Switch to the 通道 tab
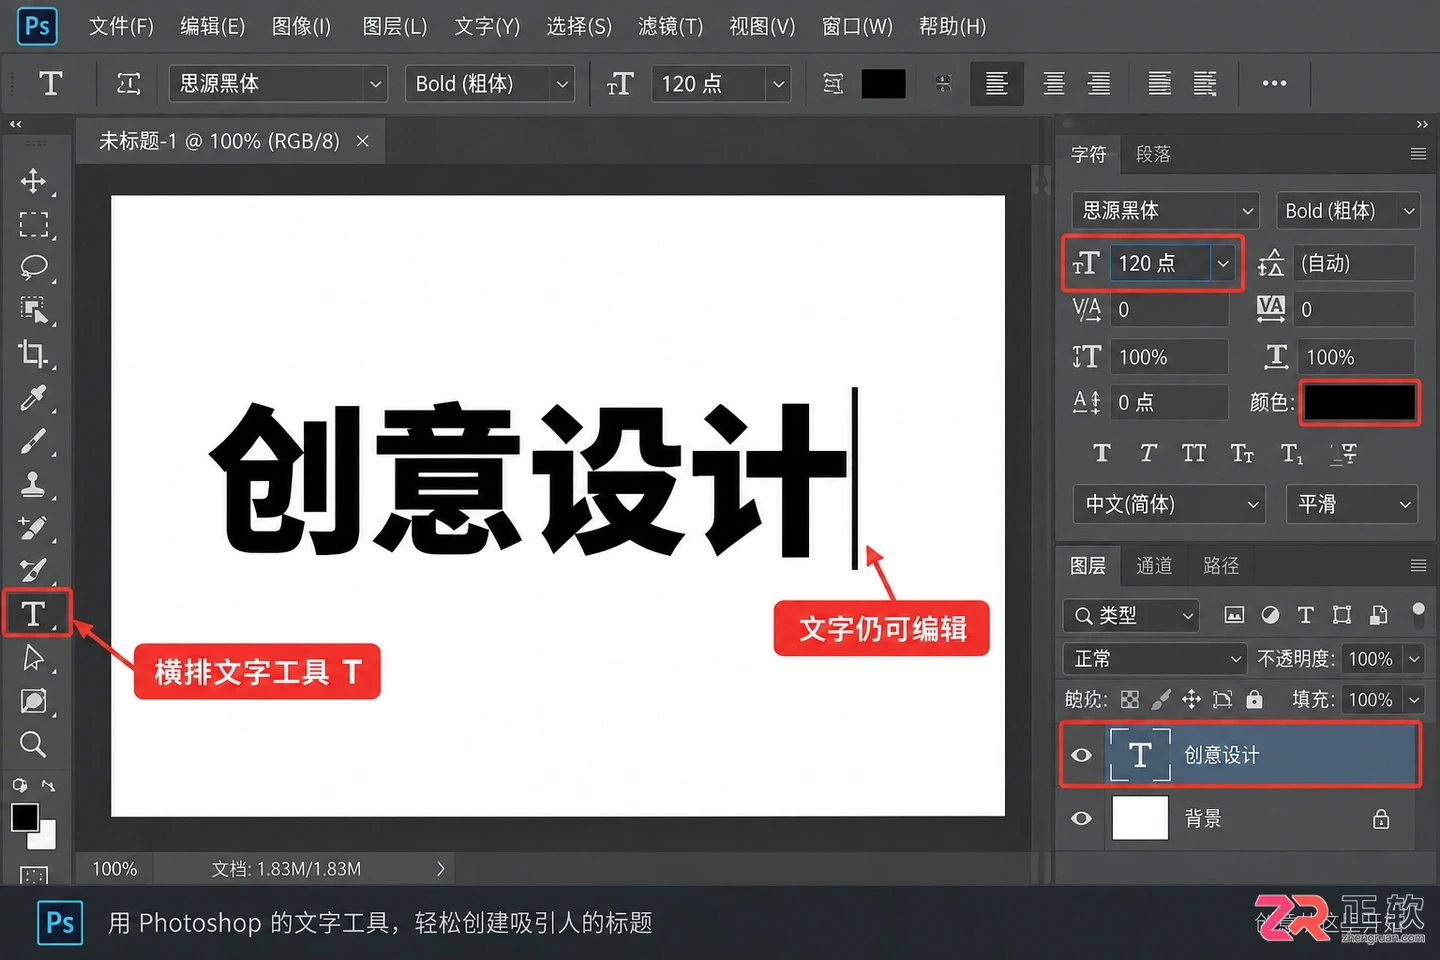 (x=1154, y=566)
